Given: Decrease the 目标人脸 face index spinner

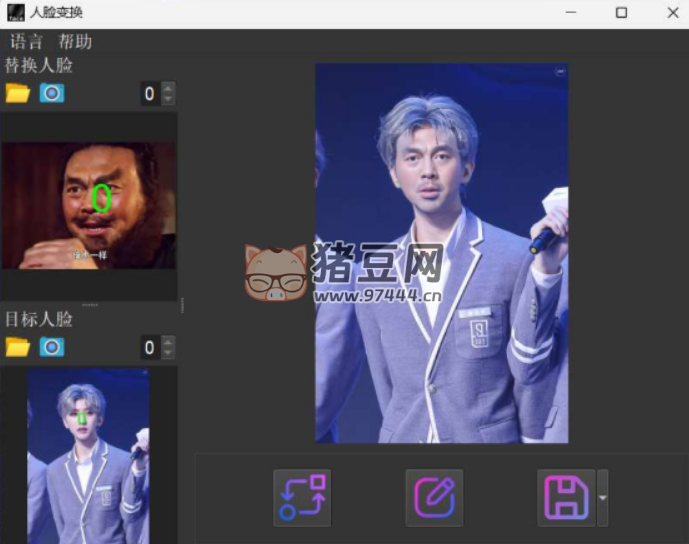Looking at the screenshot, I should click(x=168, y=353).
